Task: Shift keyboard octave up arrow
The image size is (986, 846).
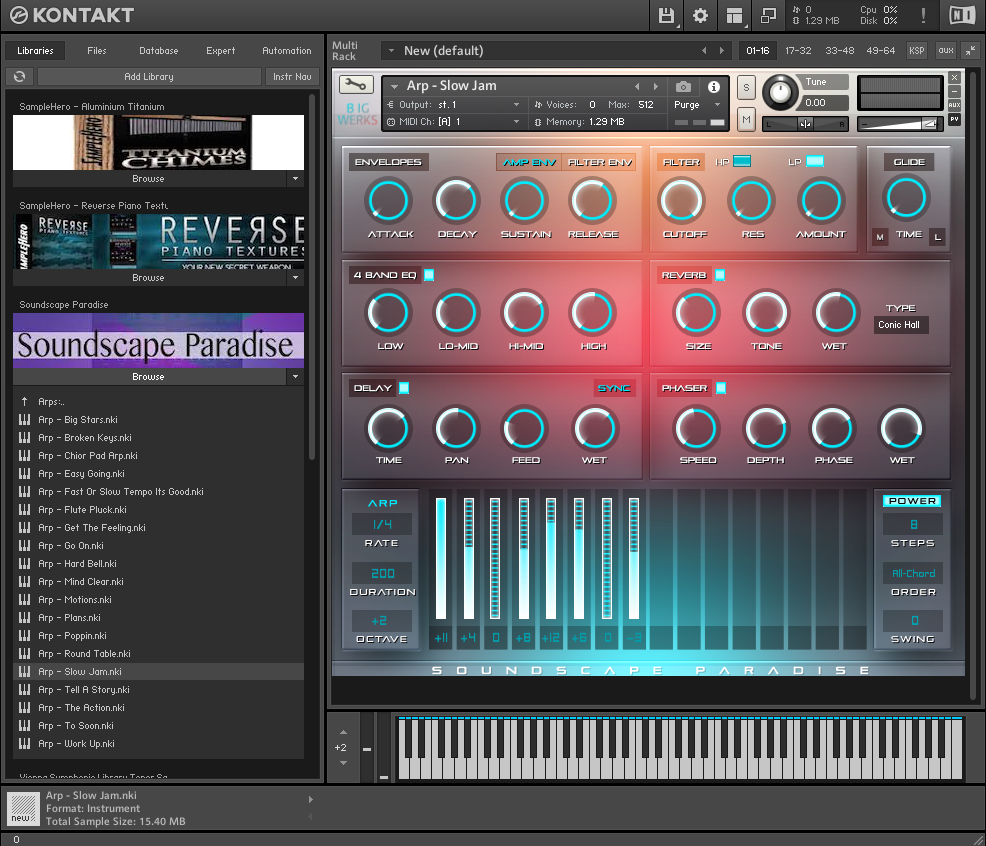Action: [343, 732]
